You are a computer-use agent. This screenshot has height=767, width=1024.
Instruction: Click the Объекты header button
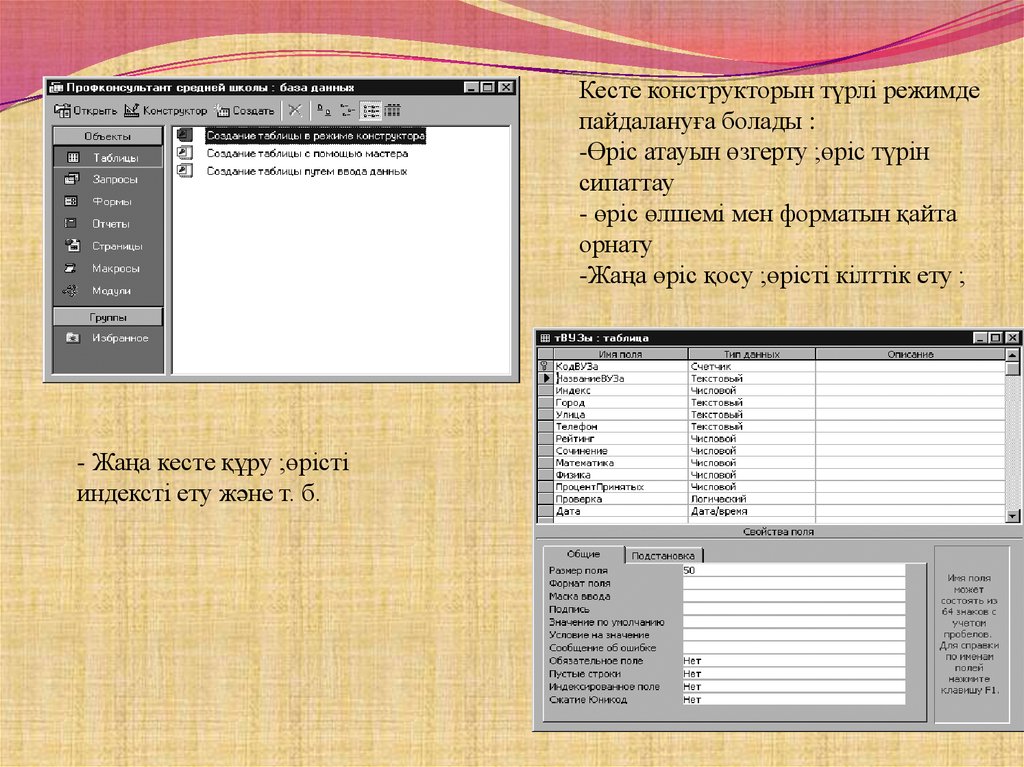108,136
